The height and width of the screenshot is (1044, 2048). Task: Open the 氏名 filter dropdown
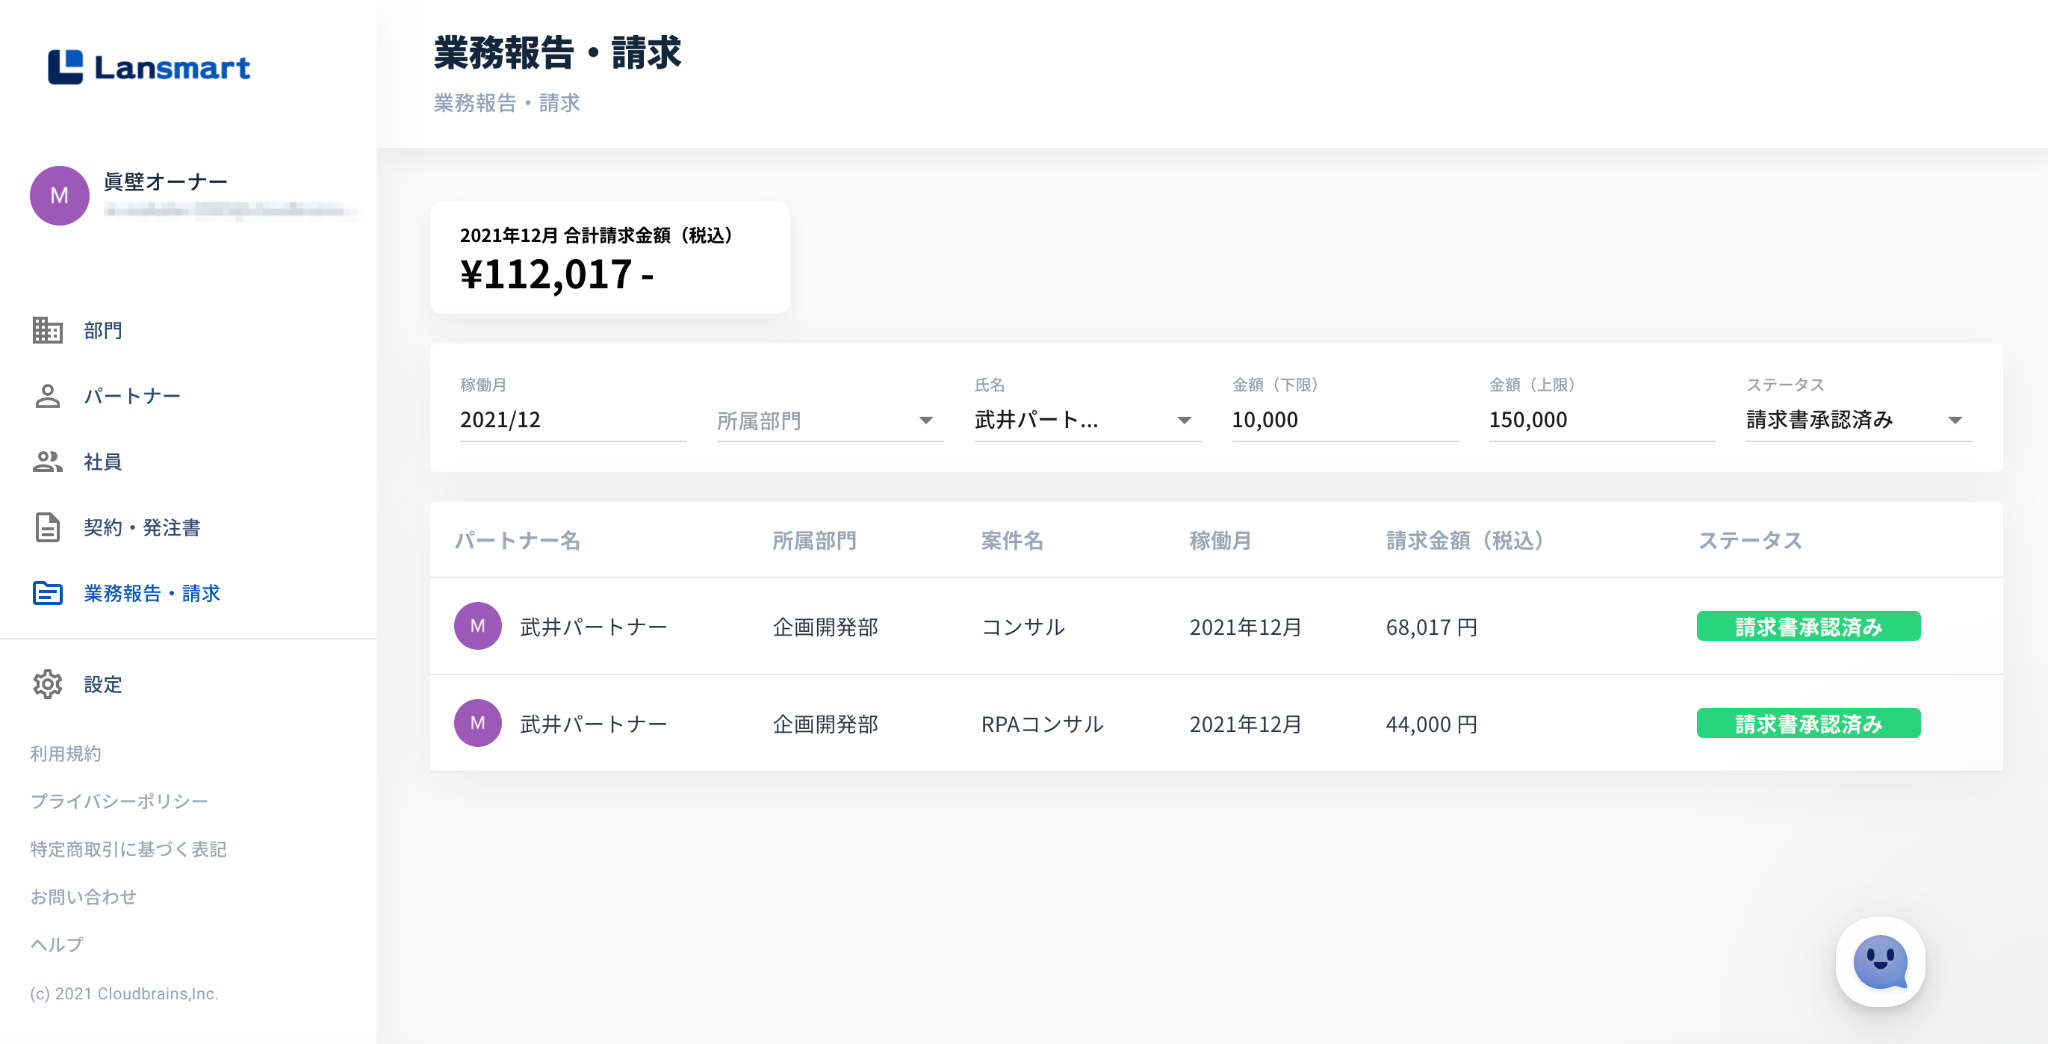point(1088,420)
